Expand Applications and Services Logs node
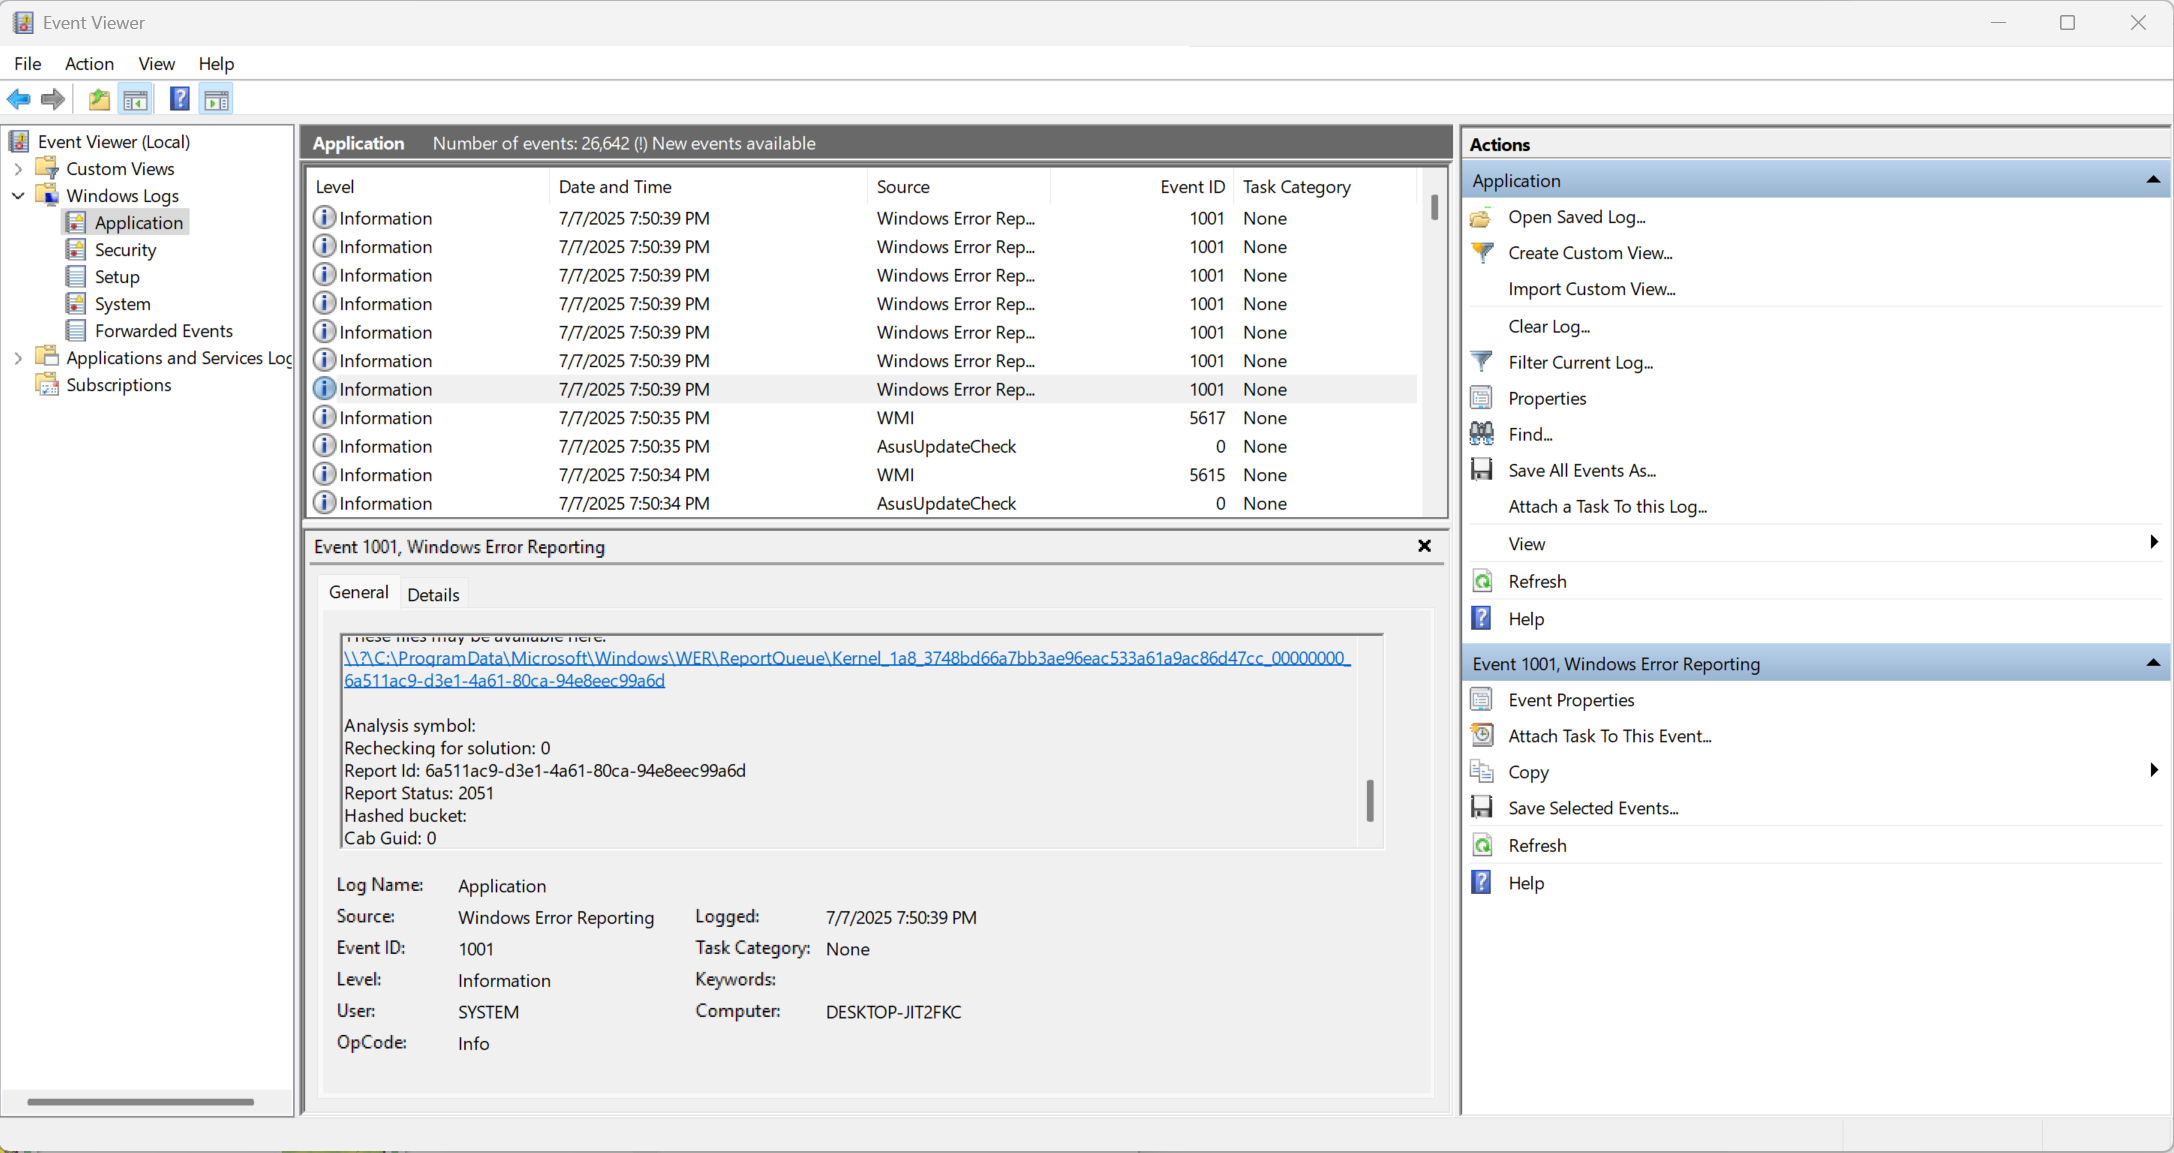Image resolution: width=2174 pixels, height=1153 pixels. 18,358
